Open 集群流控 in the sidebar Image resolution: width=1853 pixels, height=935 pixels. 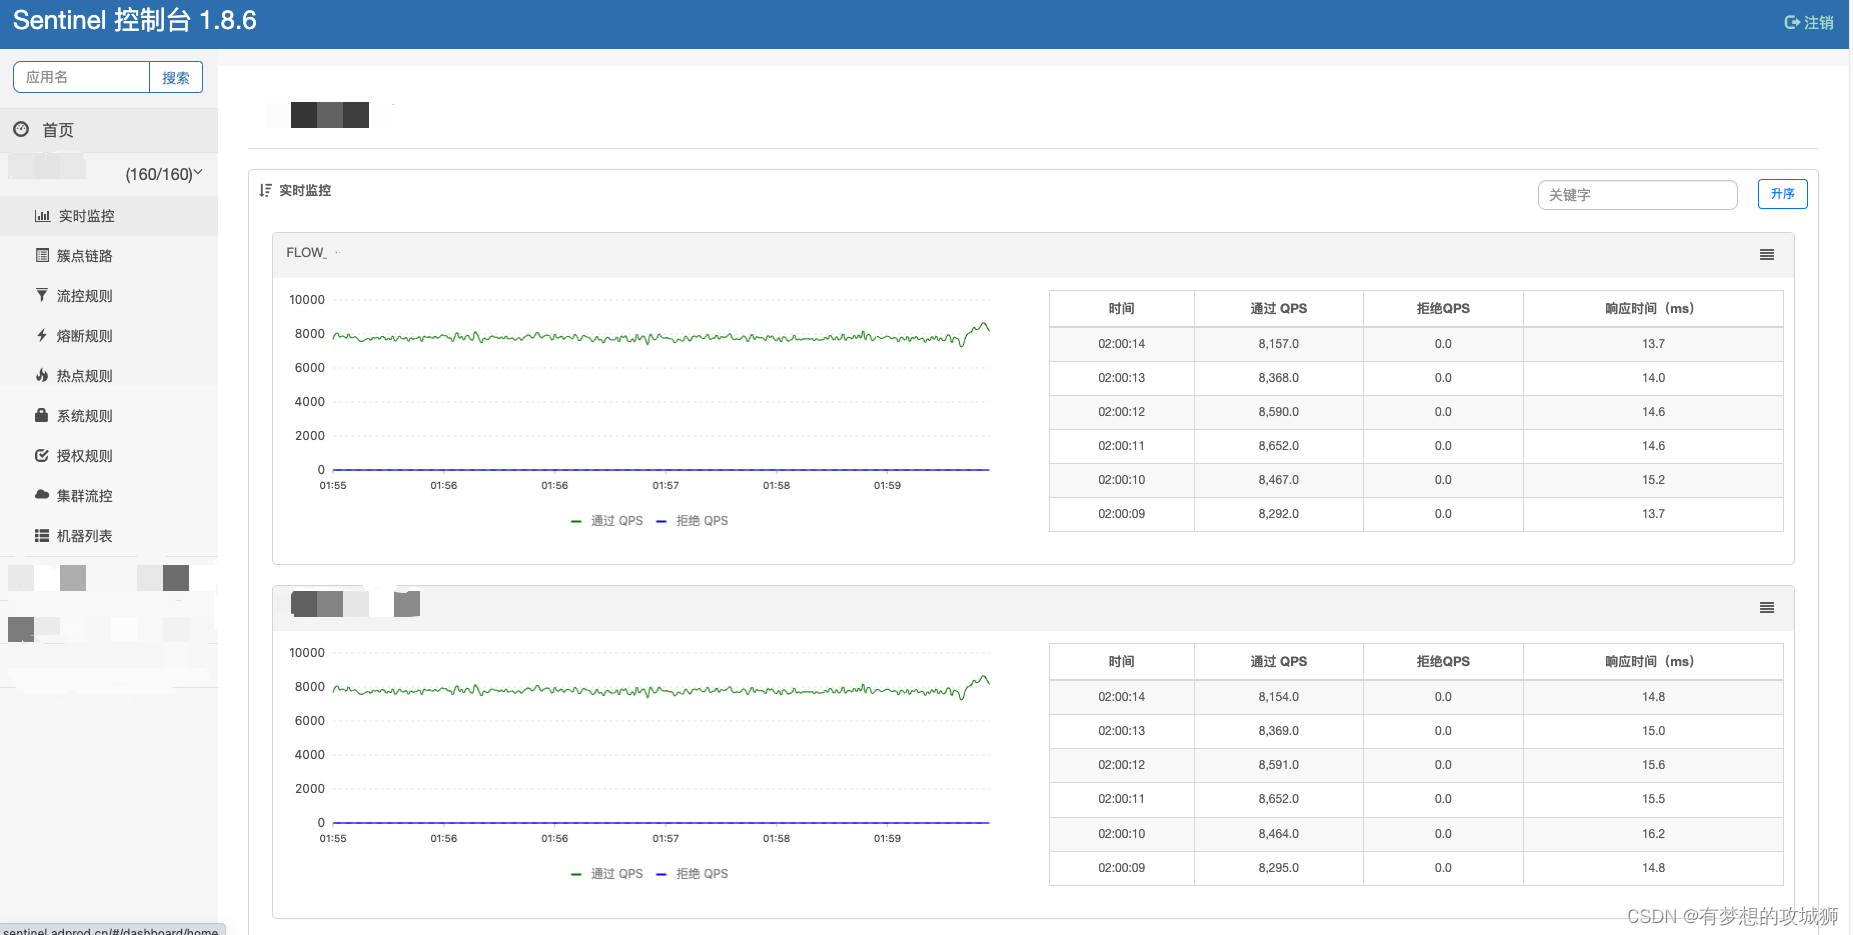[x=109, y=496]
